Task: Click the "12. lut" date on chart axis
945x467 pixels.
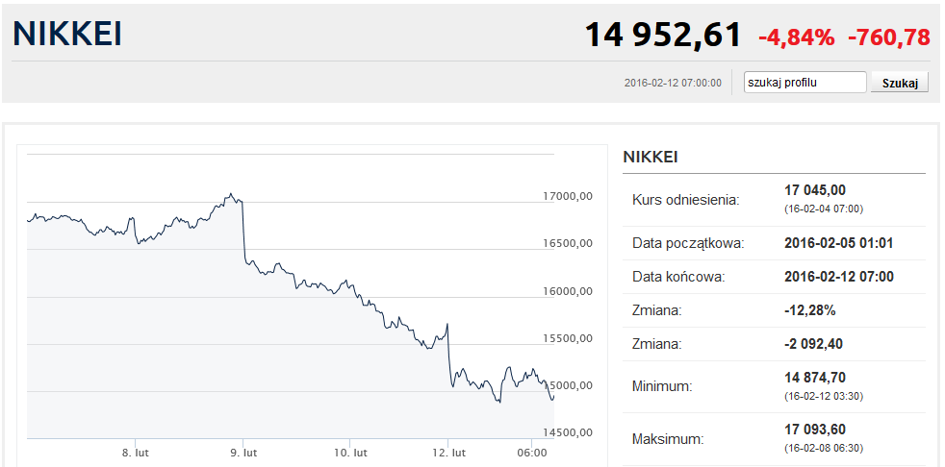Action: tap(449, 453)
